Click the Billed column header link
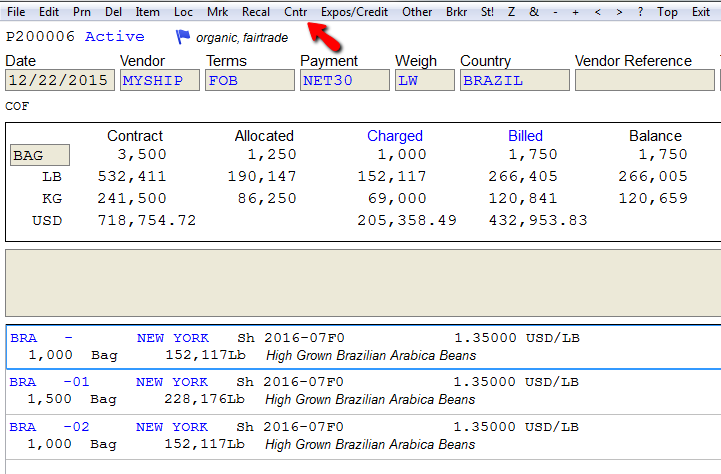 [x=525, y=136]
